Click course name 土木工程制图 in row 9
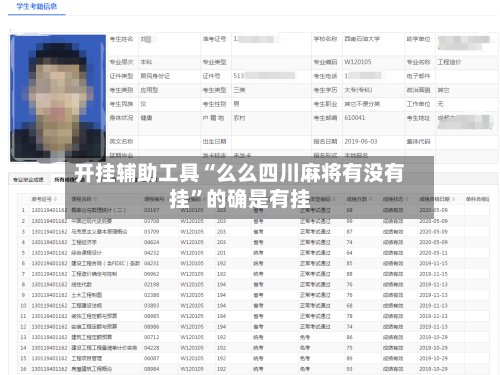 click(86, 295)
